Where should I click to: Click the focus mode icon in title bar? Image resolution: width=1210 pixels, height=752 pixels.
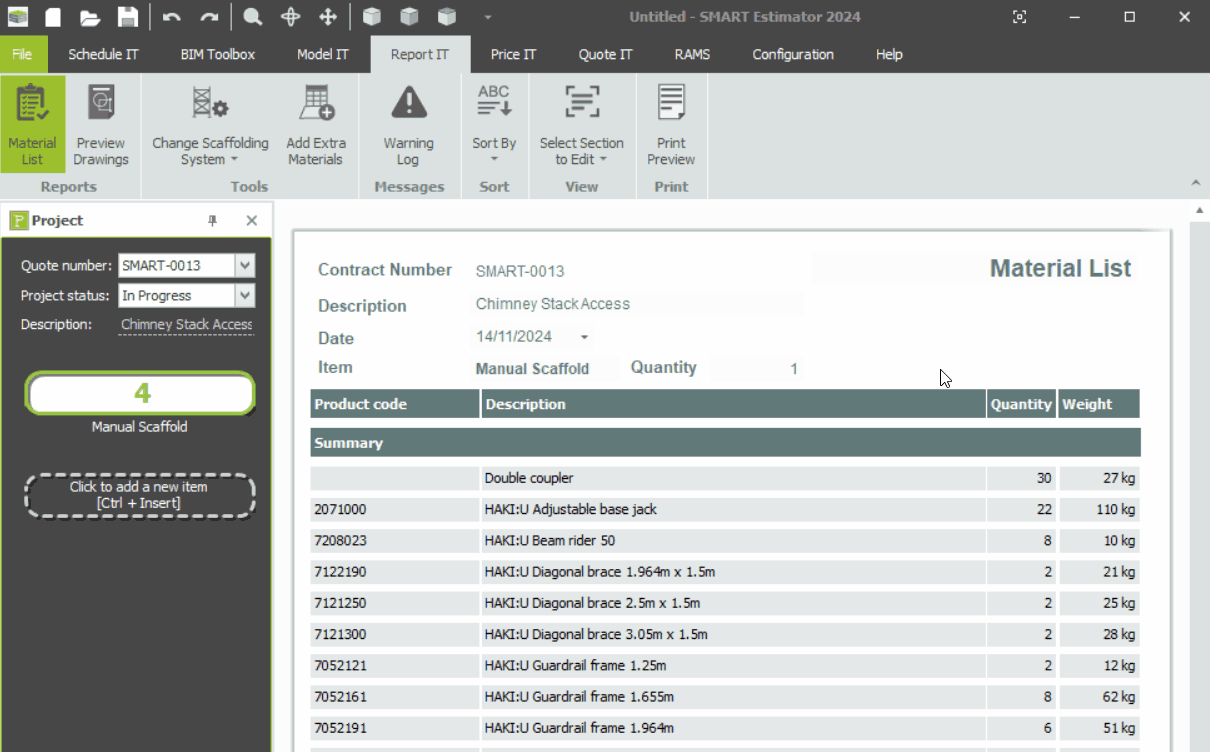(x=1019, y=17)
